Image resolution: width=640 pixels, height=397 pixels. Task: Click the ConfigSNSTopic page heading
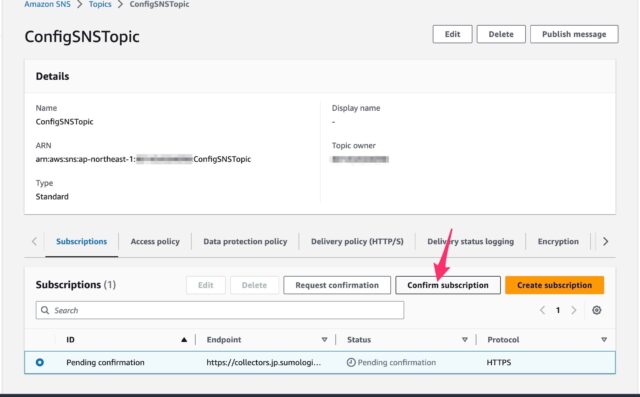(x=82, y=37)
